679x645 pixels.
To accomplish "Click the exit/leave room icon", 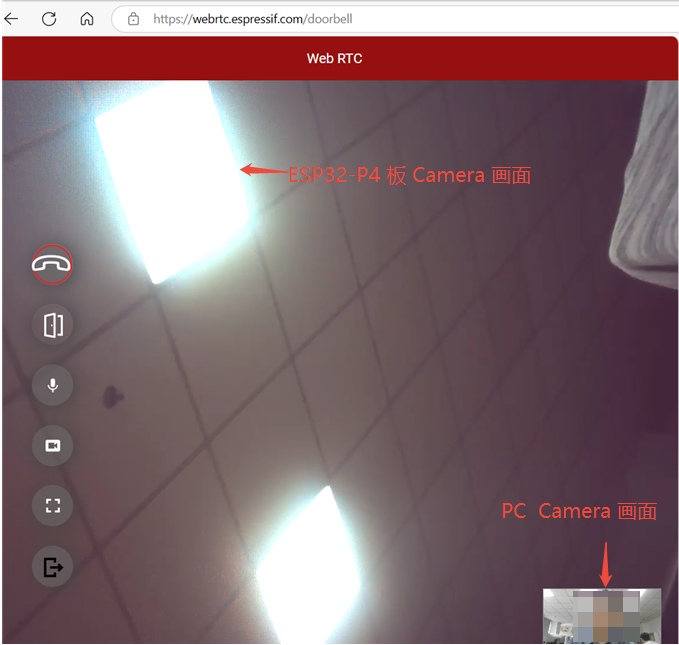I will click(52, 567).
